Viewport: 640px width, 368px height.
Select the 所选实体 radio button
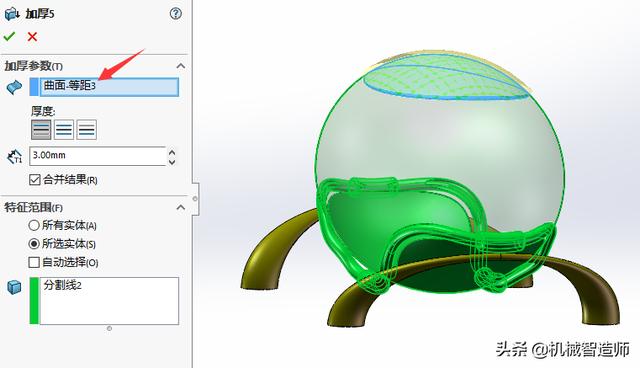(34, 244)
